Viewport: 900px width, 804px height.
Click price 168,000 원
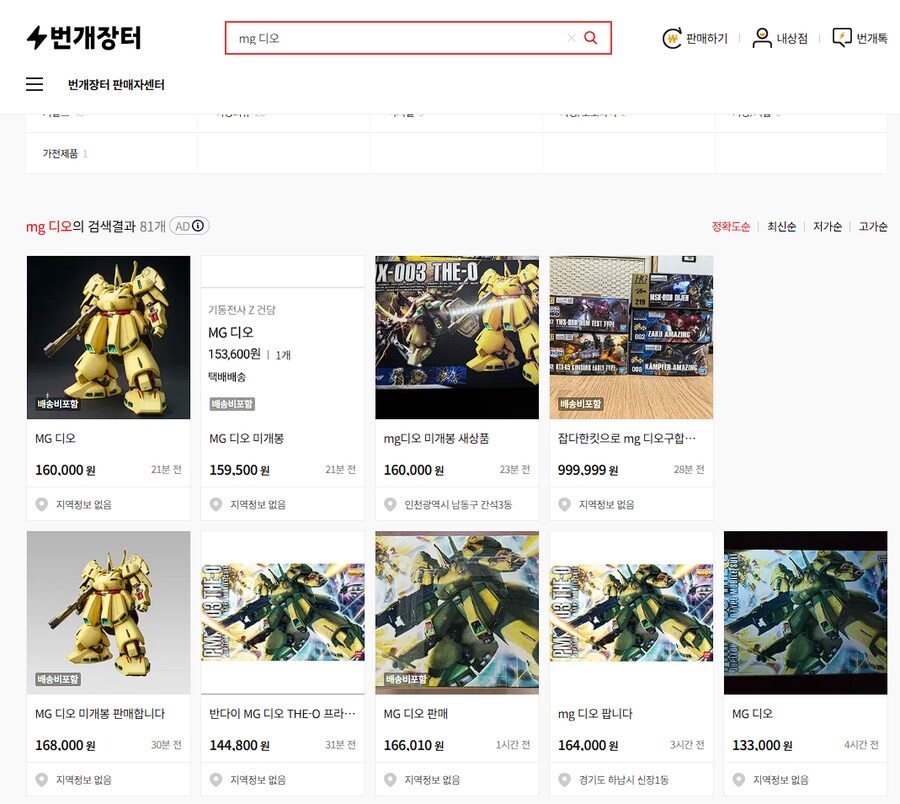(65, 745)
